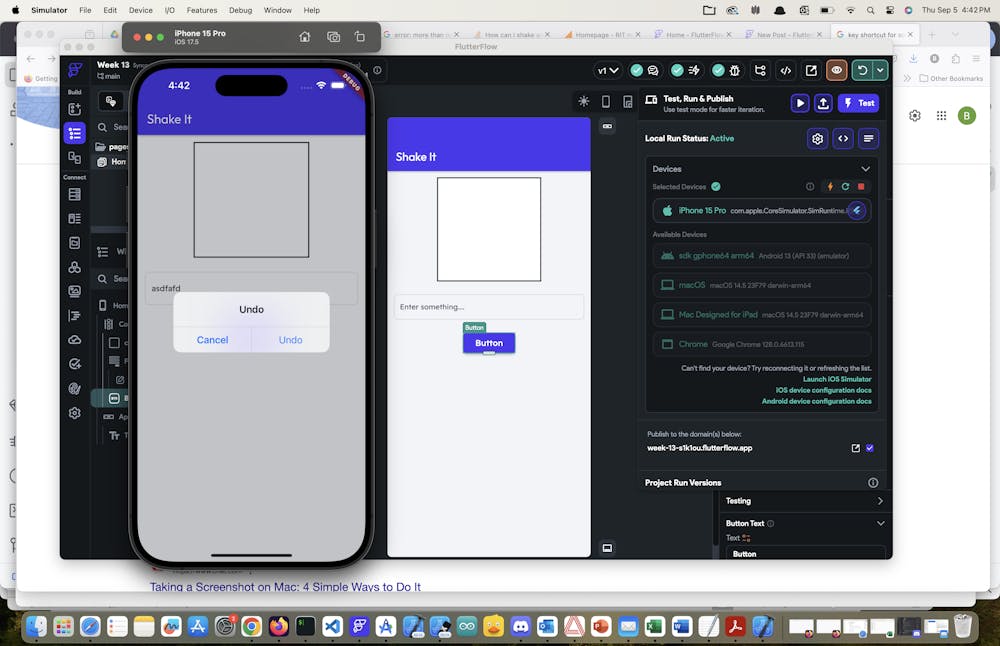Open iOS device configuration docs link

point(823,390)
